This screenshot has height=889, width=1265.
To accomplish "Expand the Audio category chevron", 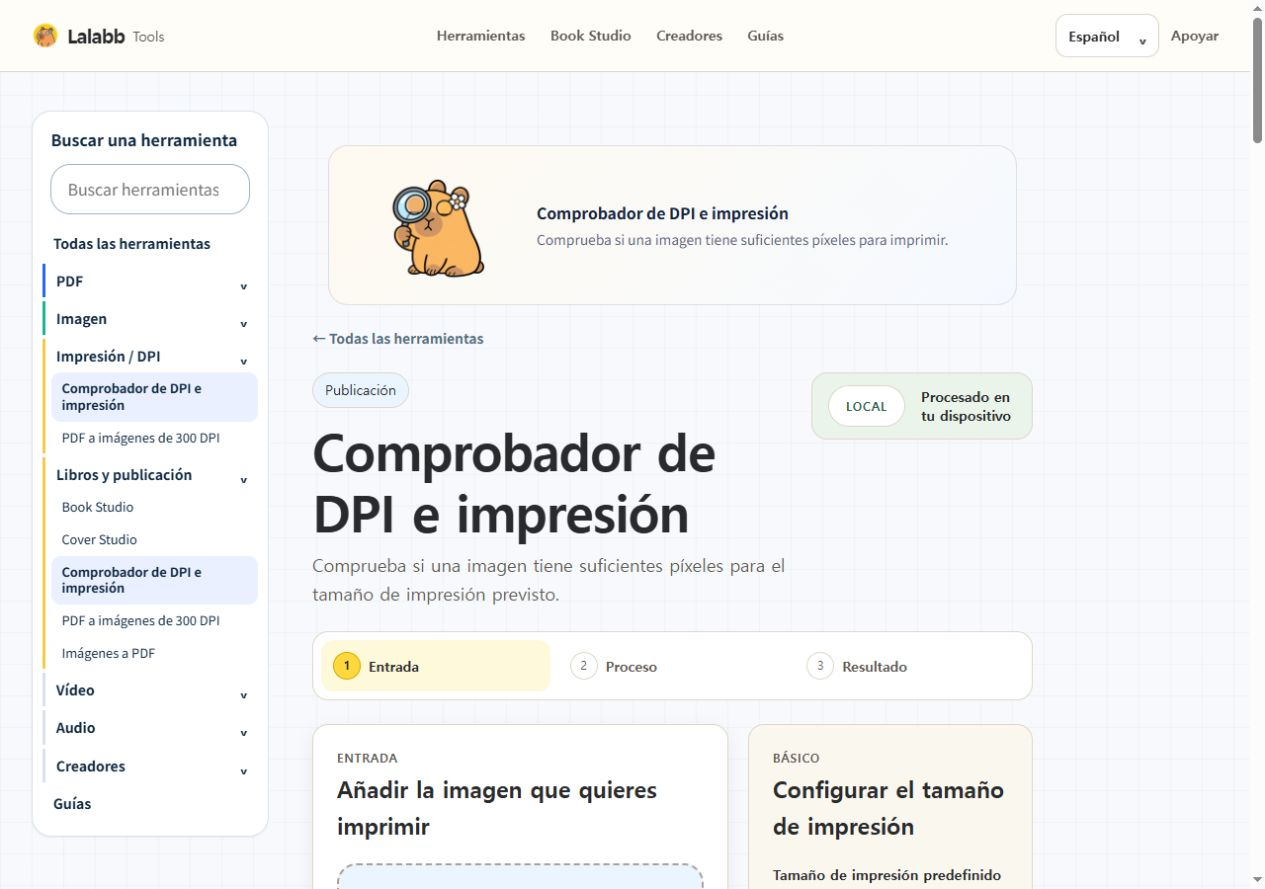I will (x=243, y=734).
